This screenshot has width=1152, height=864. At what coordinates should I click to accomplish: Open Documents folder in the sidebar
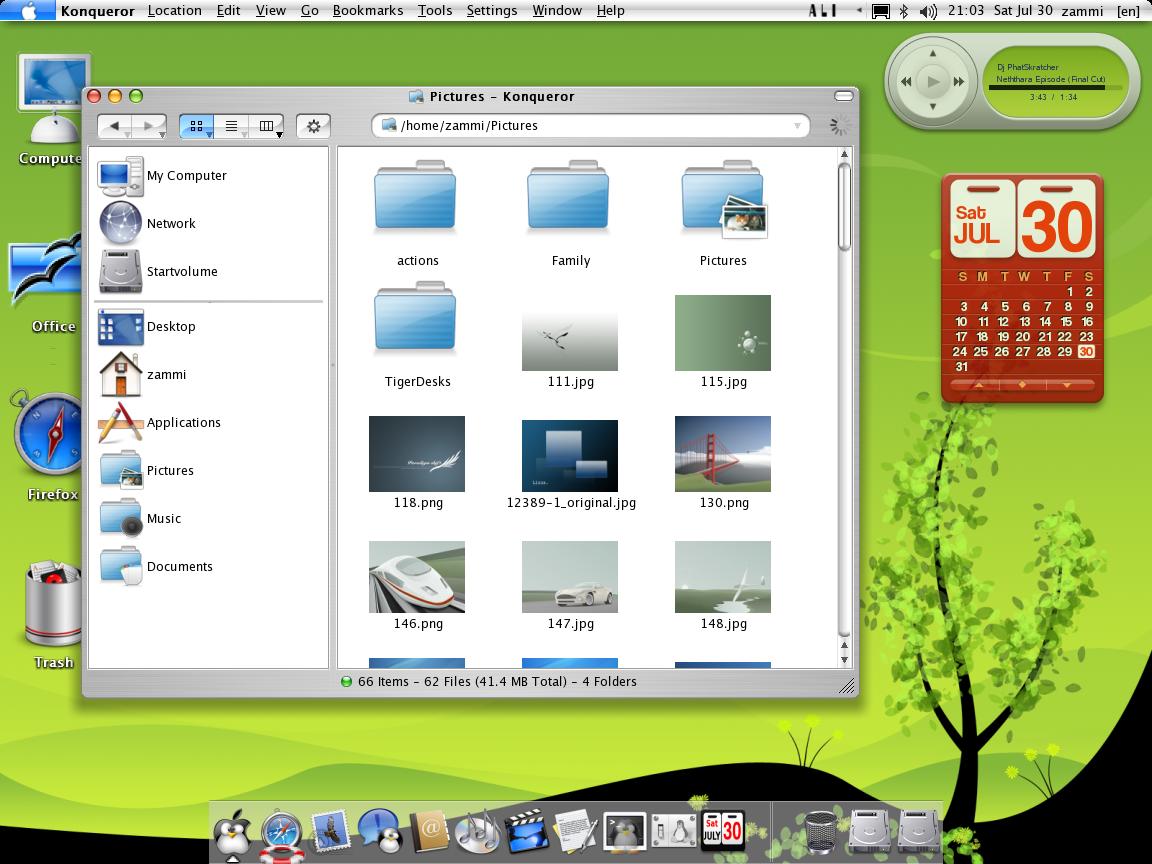click(x=156, y=566)
